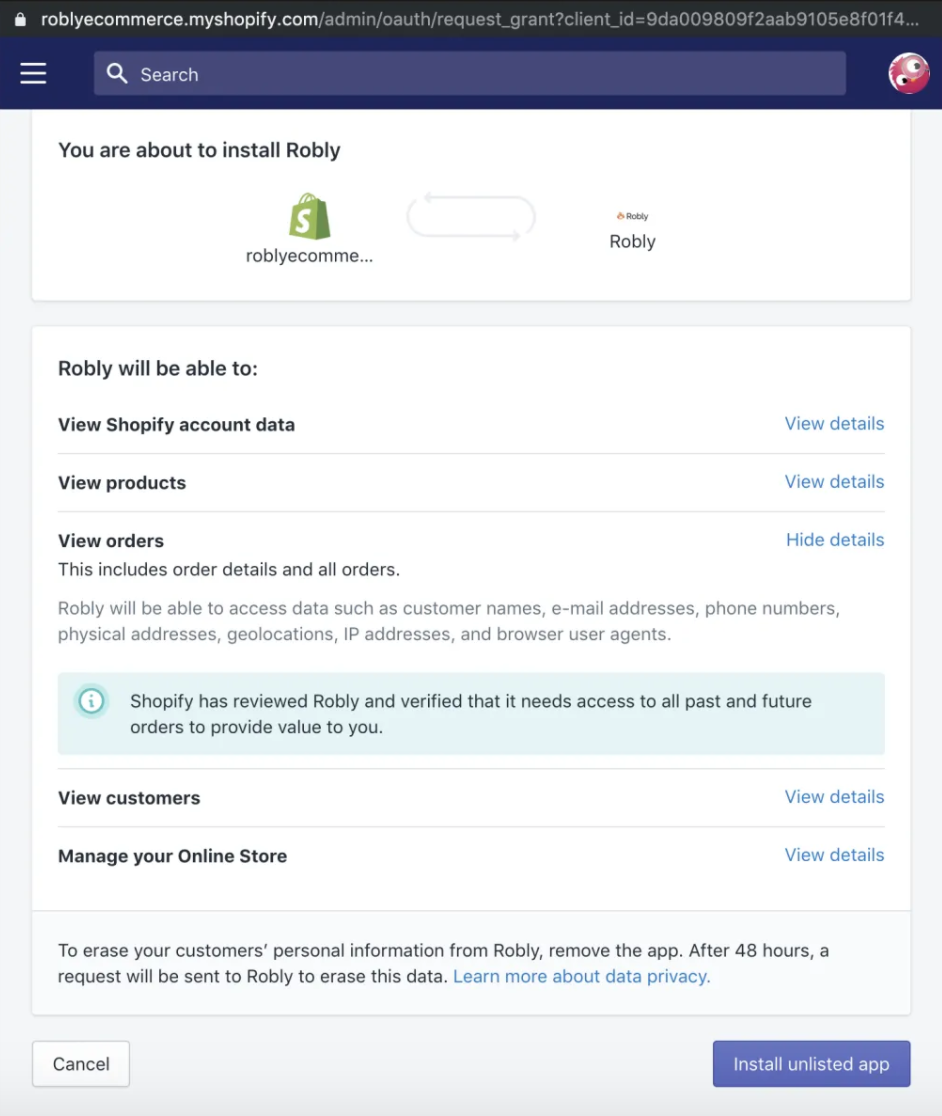Click the browser address bar URL
The width and height of the screenshot is (942, 1116).
(x=400, y=17)
